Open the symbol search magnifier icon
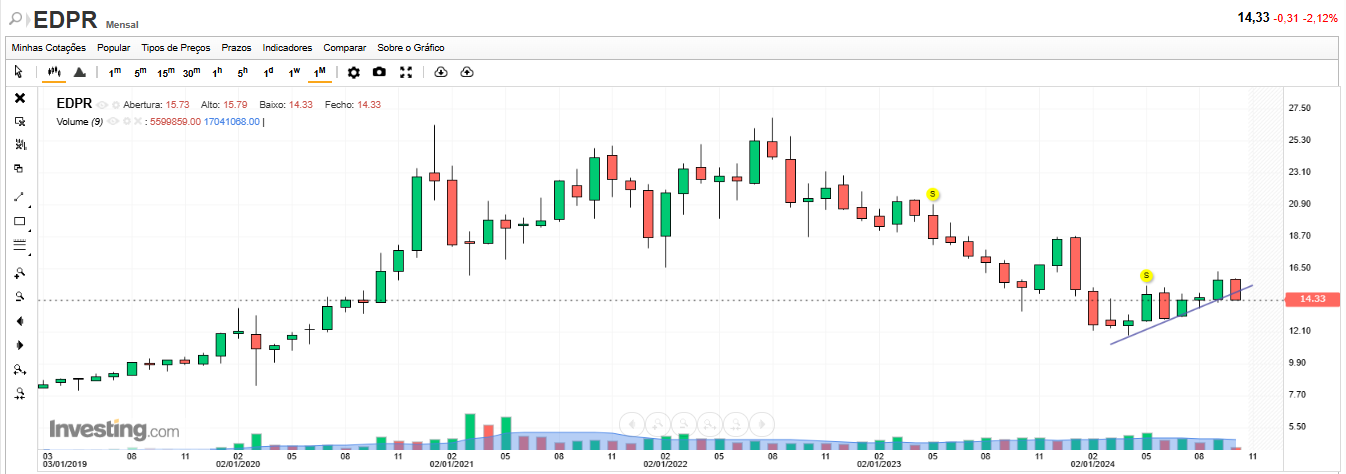This screenshot has width=1346, height=474. pos(17,19)
